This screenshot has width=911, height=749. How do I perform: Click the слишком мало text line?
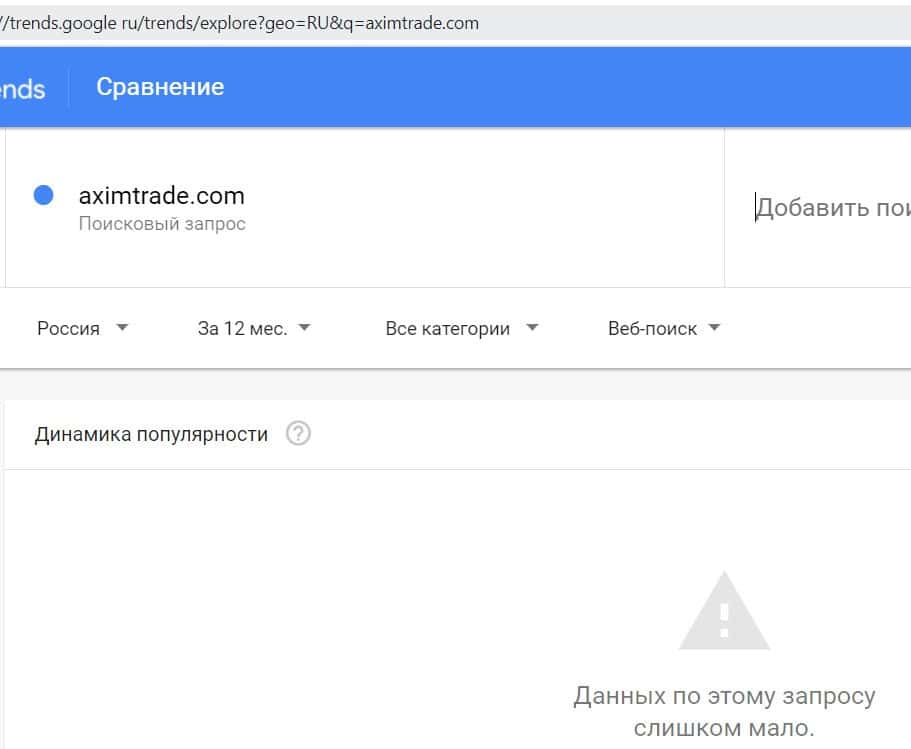click(724, 727)
